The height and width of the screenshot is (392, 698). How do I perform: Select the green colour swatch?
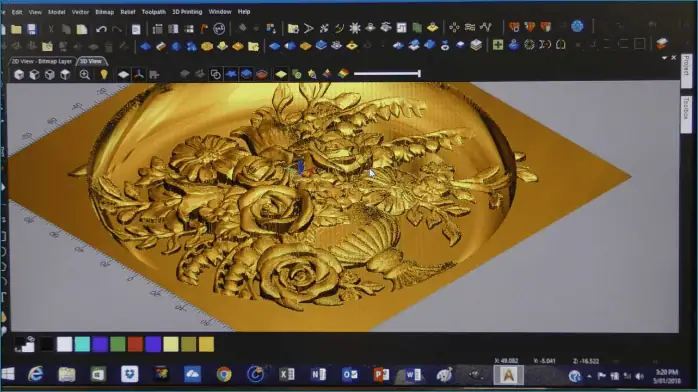click(x=118, y=344)
